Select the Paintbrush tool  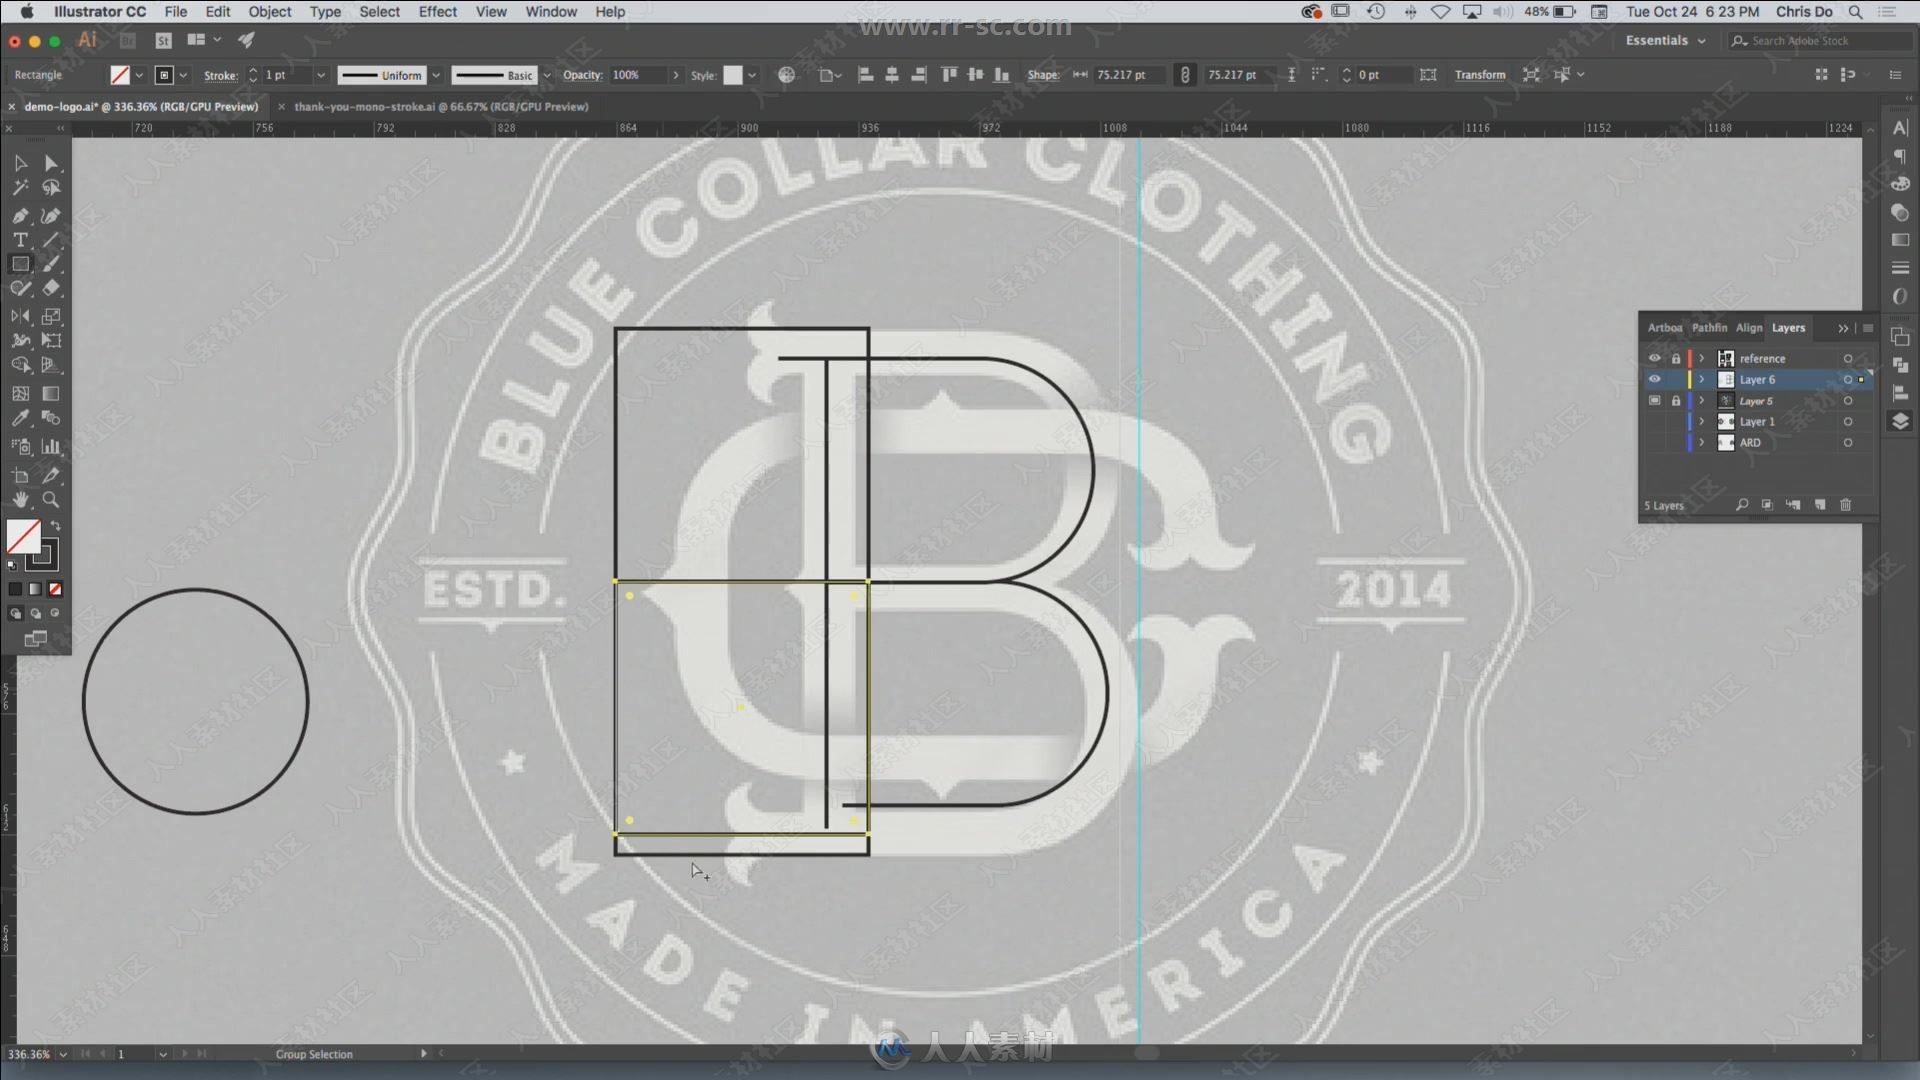pos(51,264)
